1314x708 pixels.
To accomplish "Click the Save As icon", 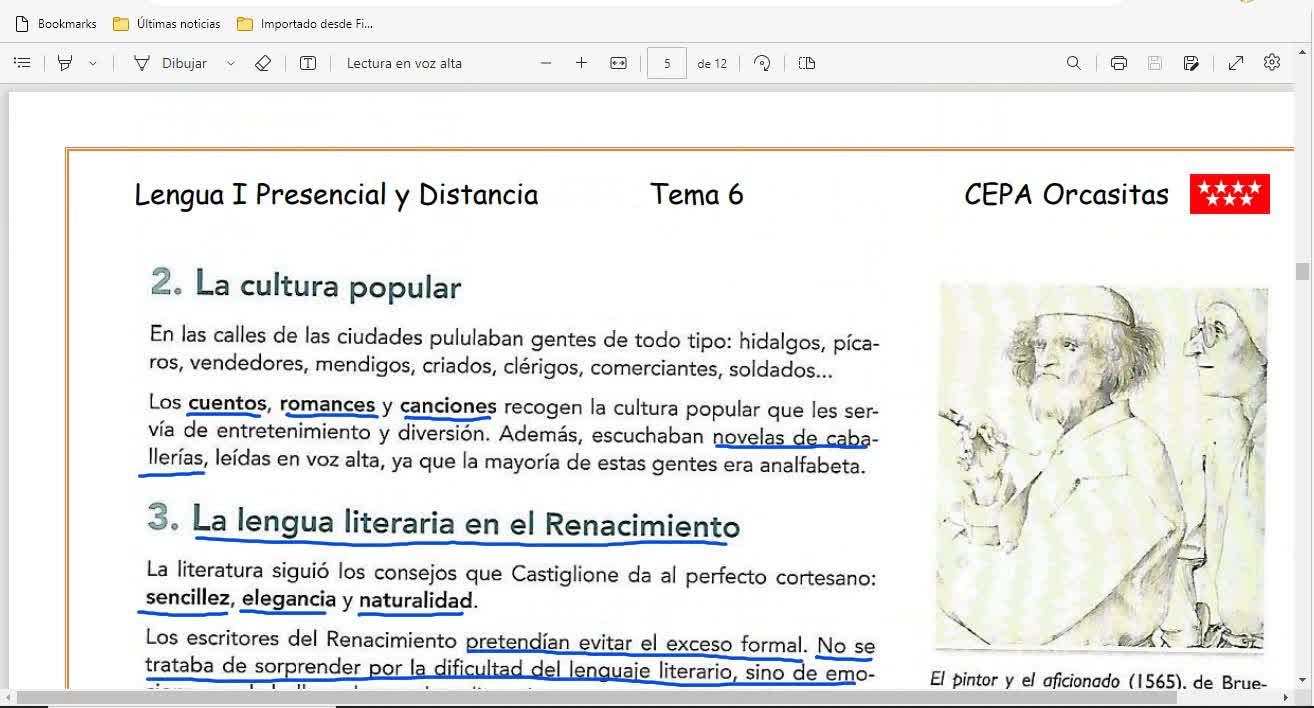I will point(1190,63).
